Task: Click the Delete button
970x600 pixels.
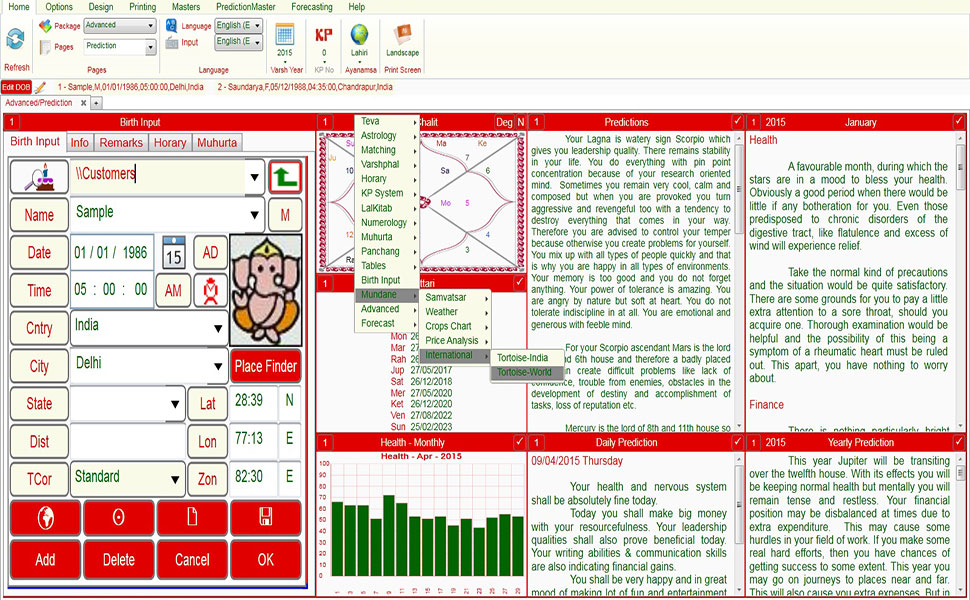Action: pyautogui.click(x=118, y=559)
